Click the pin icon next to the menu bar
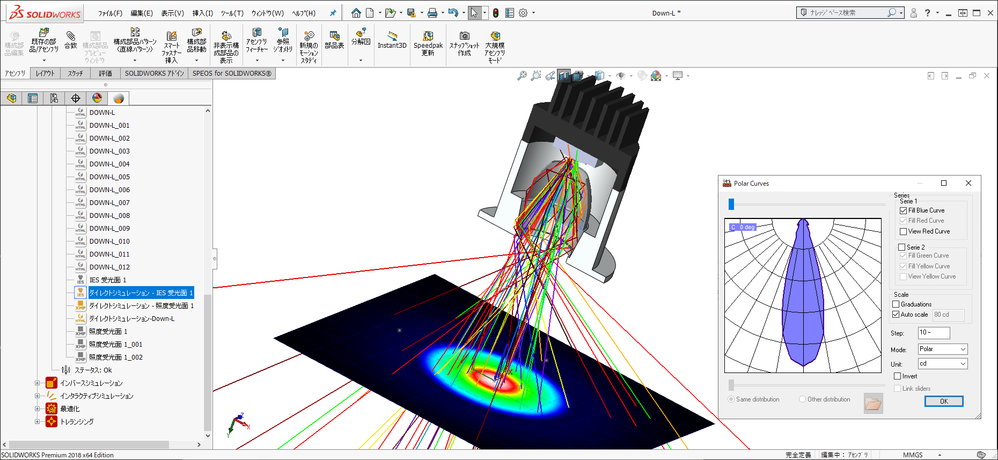The height and width of the screenshot is (460, 998). (332, 13)
